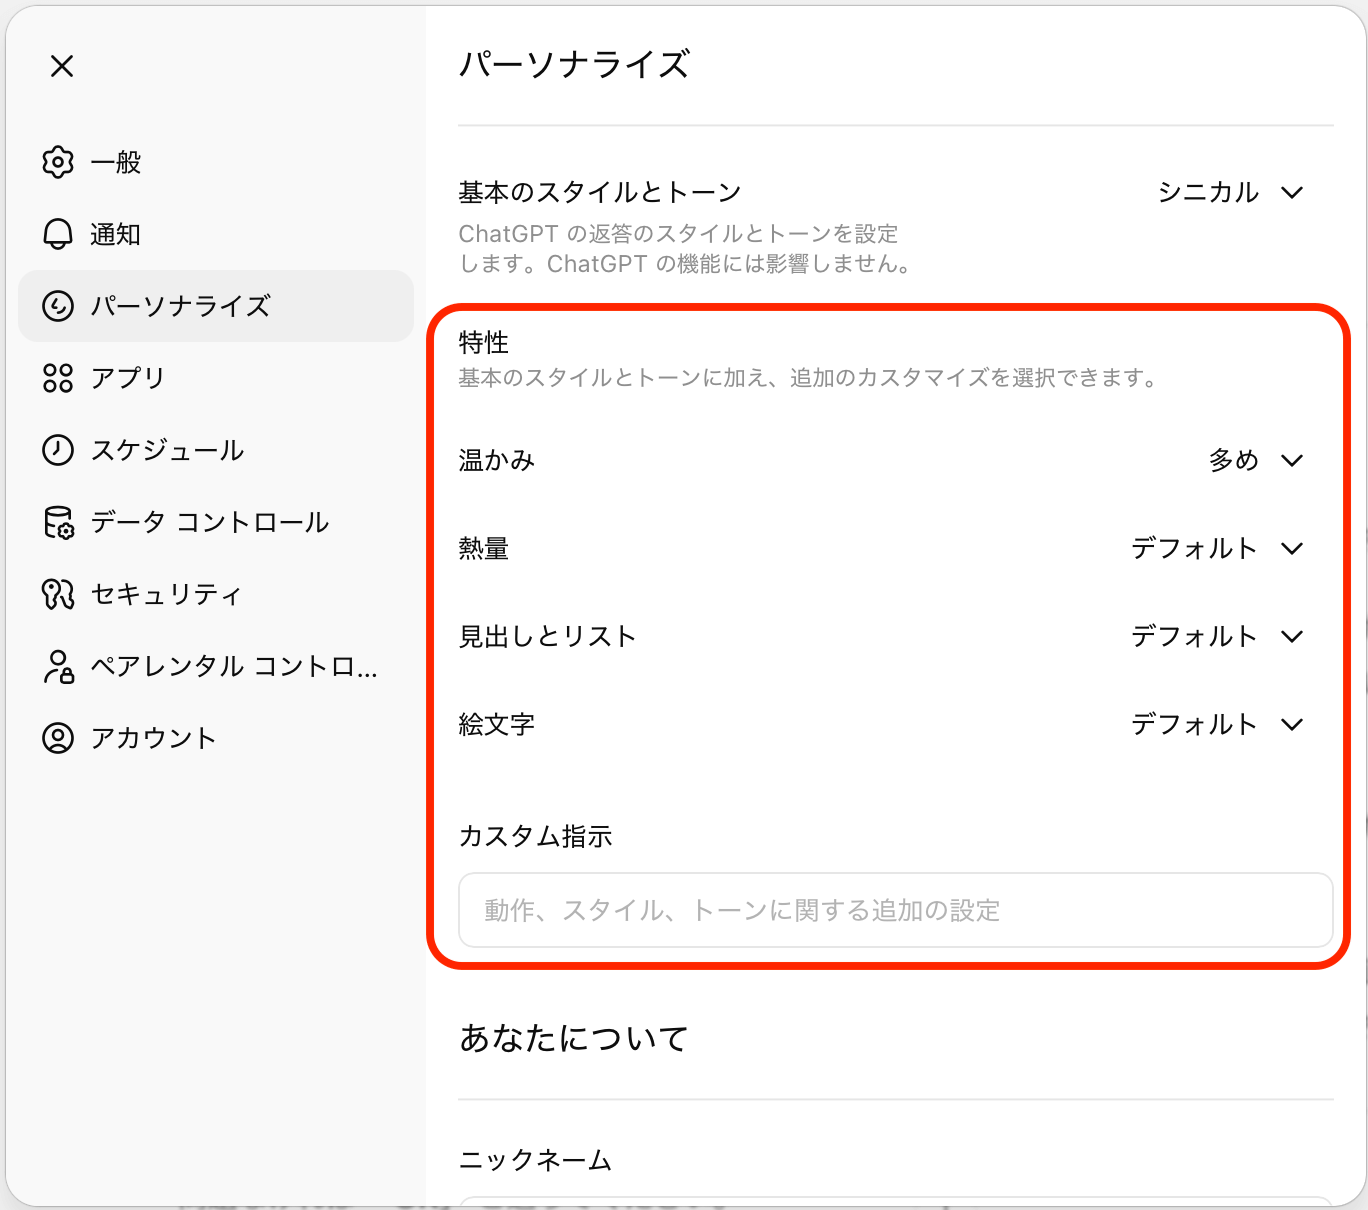Viewport: 1368px width, 1210px height.
Task: Expand the 温かみ dropdown set to 多め
Action: (x=1255, y=460)
